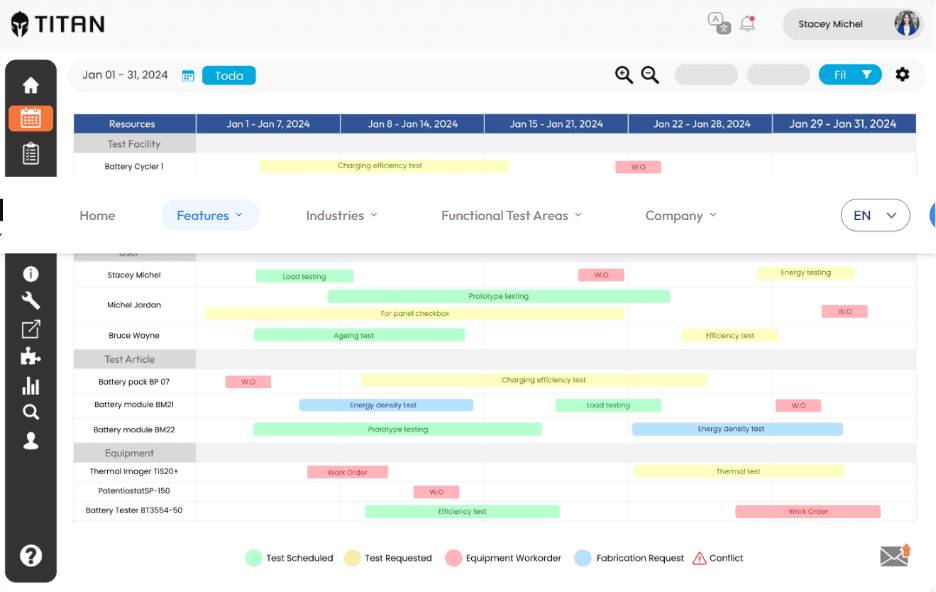Open the Home icon in the sidebar
Image resolution: width=936 pixels, height=592 pixels.
[30, 85]
